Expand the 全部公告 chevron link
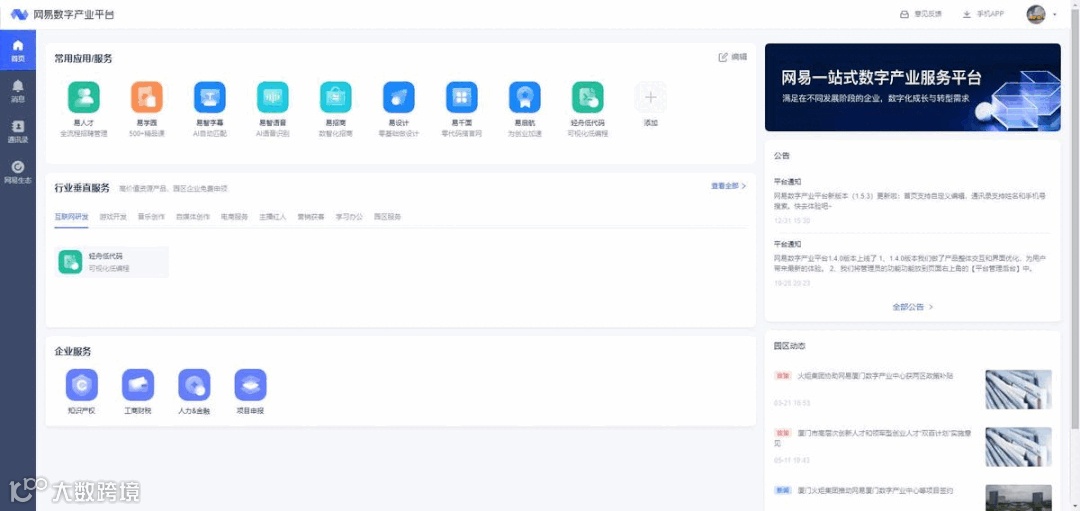 click(931, 307)
